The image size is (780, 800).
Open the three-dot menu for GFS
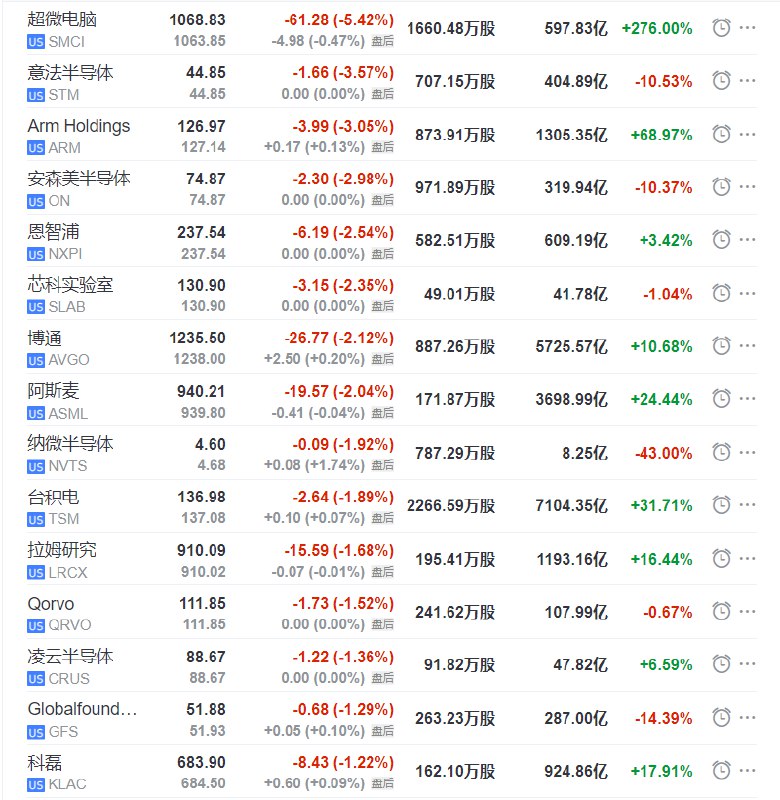747,718
